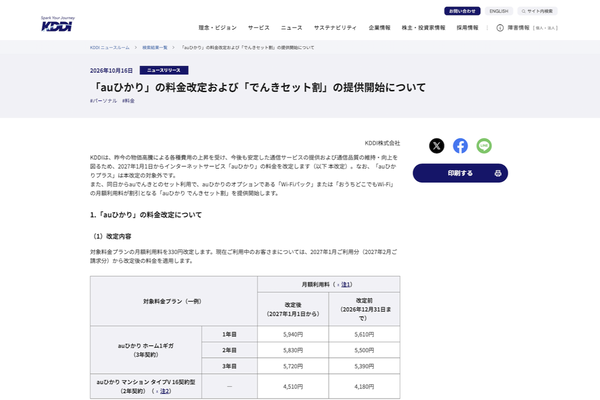Click the 2026年10月16日 date text
Screen dimensions: 600x400
111,70
